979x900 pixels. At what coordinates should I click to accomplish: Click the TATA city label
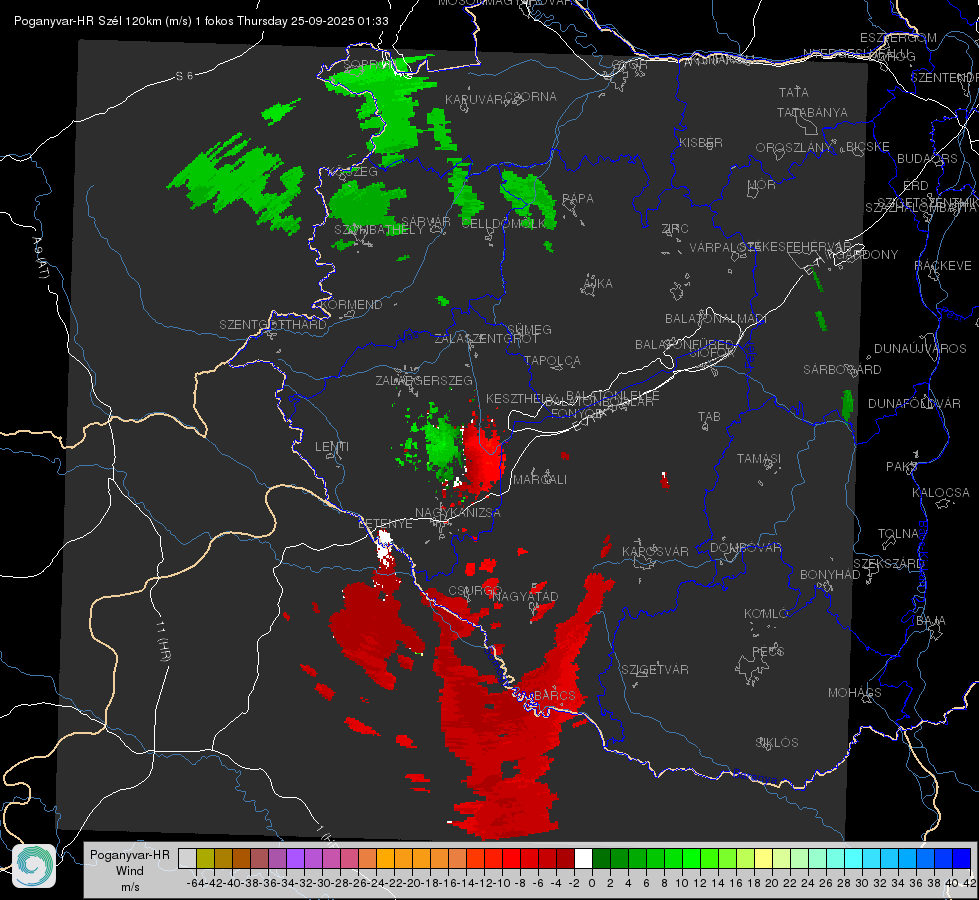(794, 92)
